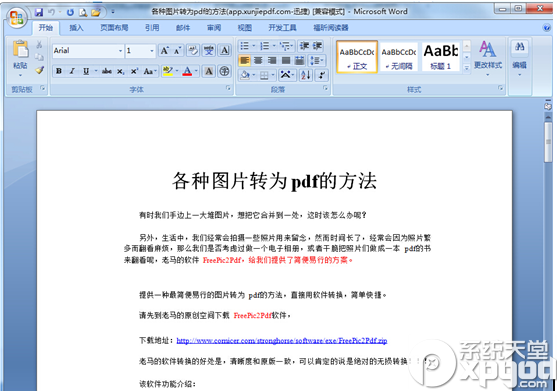Click the Office button logo

click(17, 18)
